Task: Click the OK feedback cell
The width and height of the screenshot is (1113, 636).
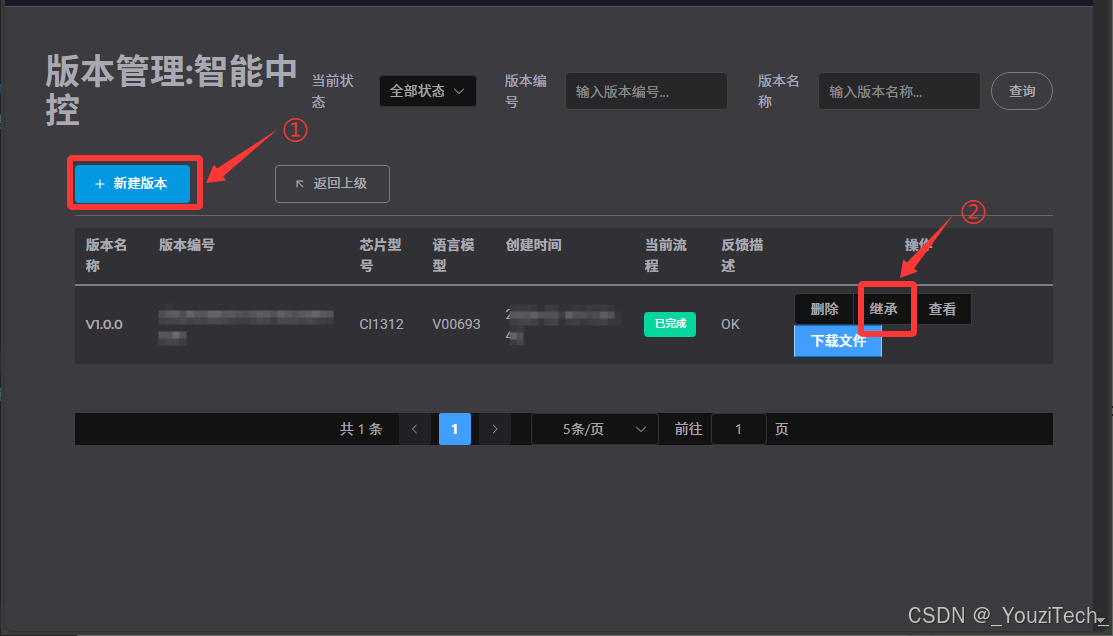Action: point(730,324)
